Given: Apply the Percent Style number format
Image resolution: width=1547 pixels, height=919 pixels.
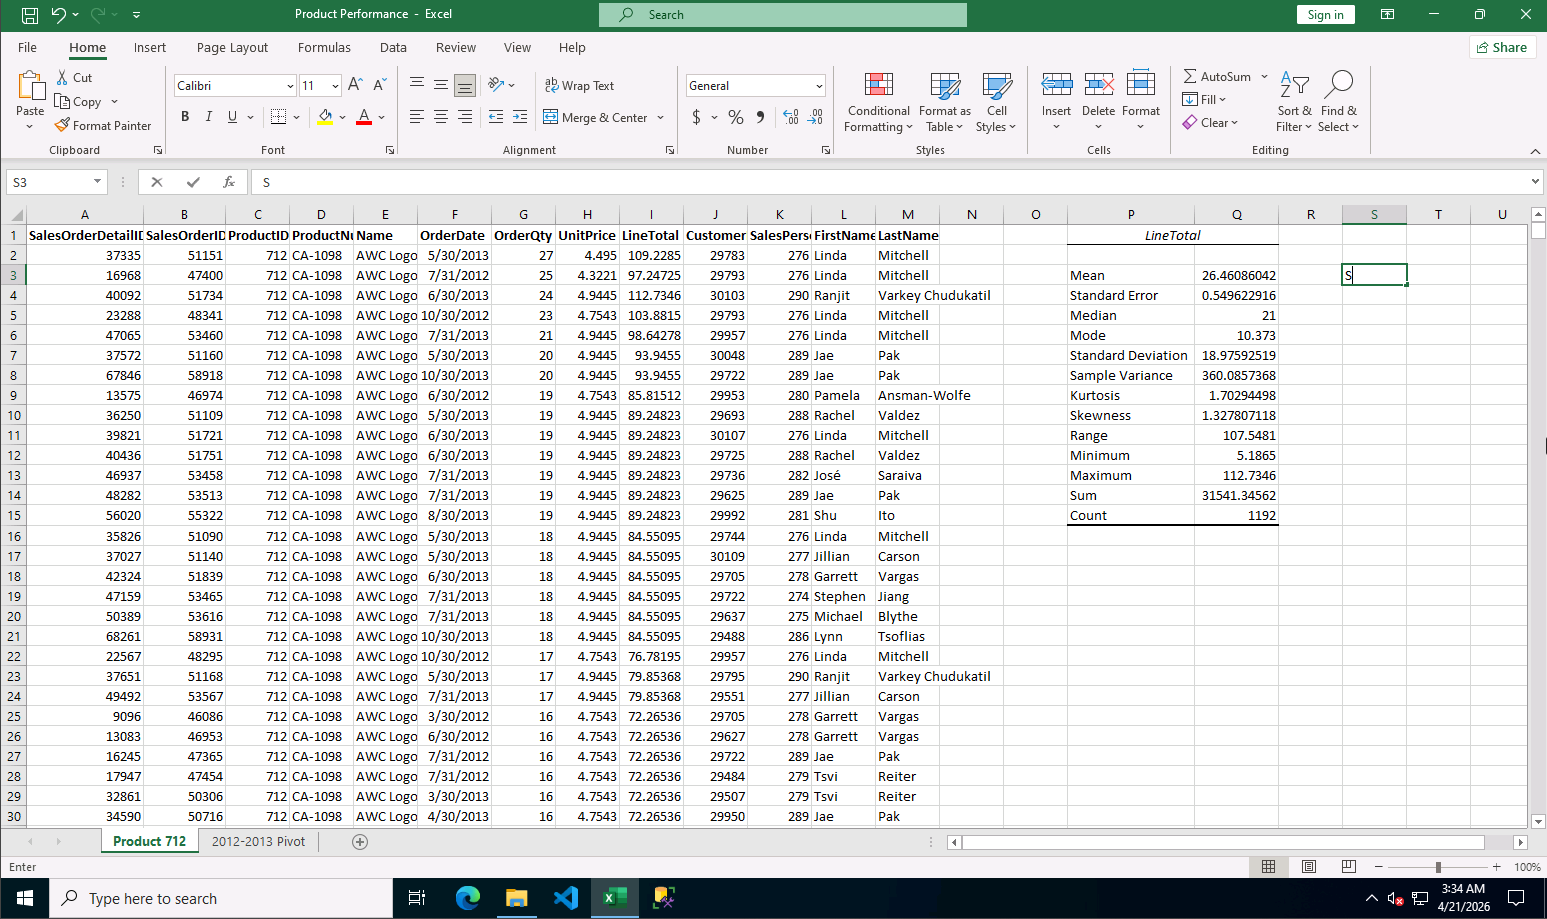Looking at the screenshot, I should coord(735,117).
